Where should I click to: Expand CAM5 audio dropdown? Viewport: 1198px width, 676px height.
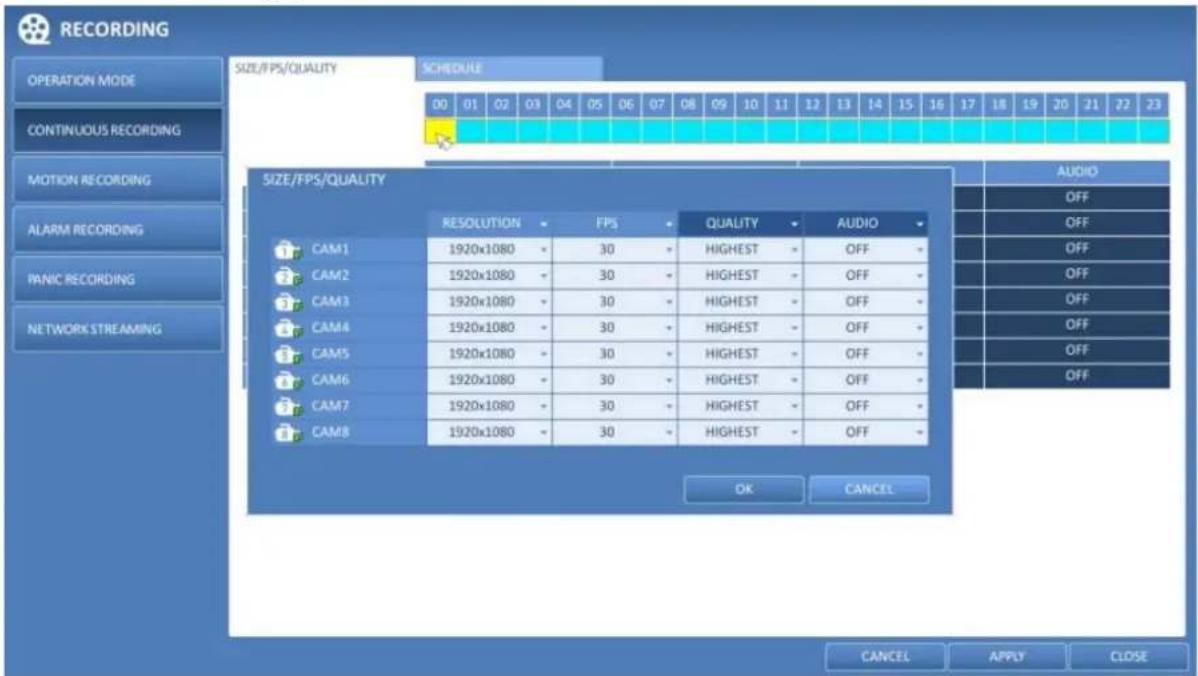(866, 354)
